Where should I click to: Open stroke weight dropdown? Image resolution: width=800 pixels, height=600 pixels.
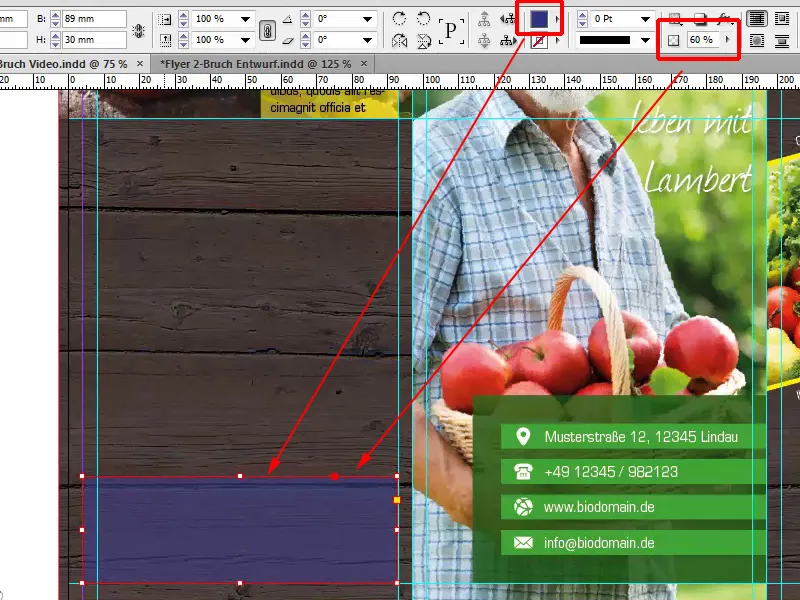pyautogui.click(x=645, y=19)
